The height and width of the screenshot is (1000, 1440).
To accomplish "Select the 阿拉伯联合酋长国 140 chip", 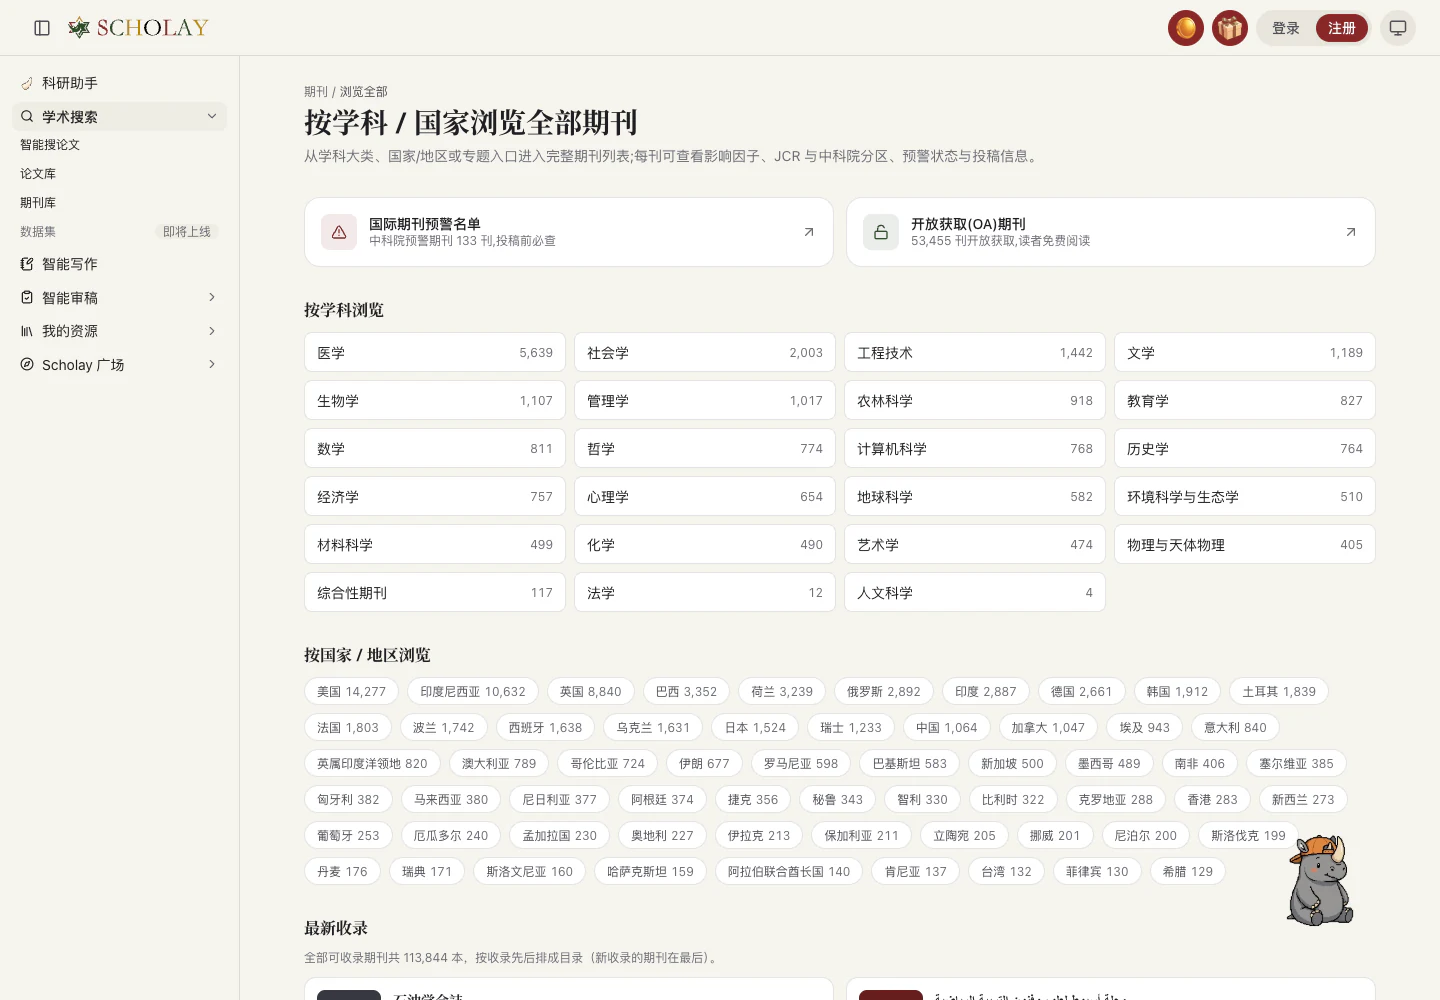I will tap(789, 871).
